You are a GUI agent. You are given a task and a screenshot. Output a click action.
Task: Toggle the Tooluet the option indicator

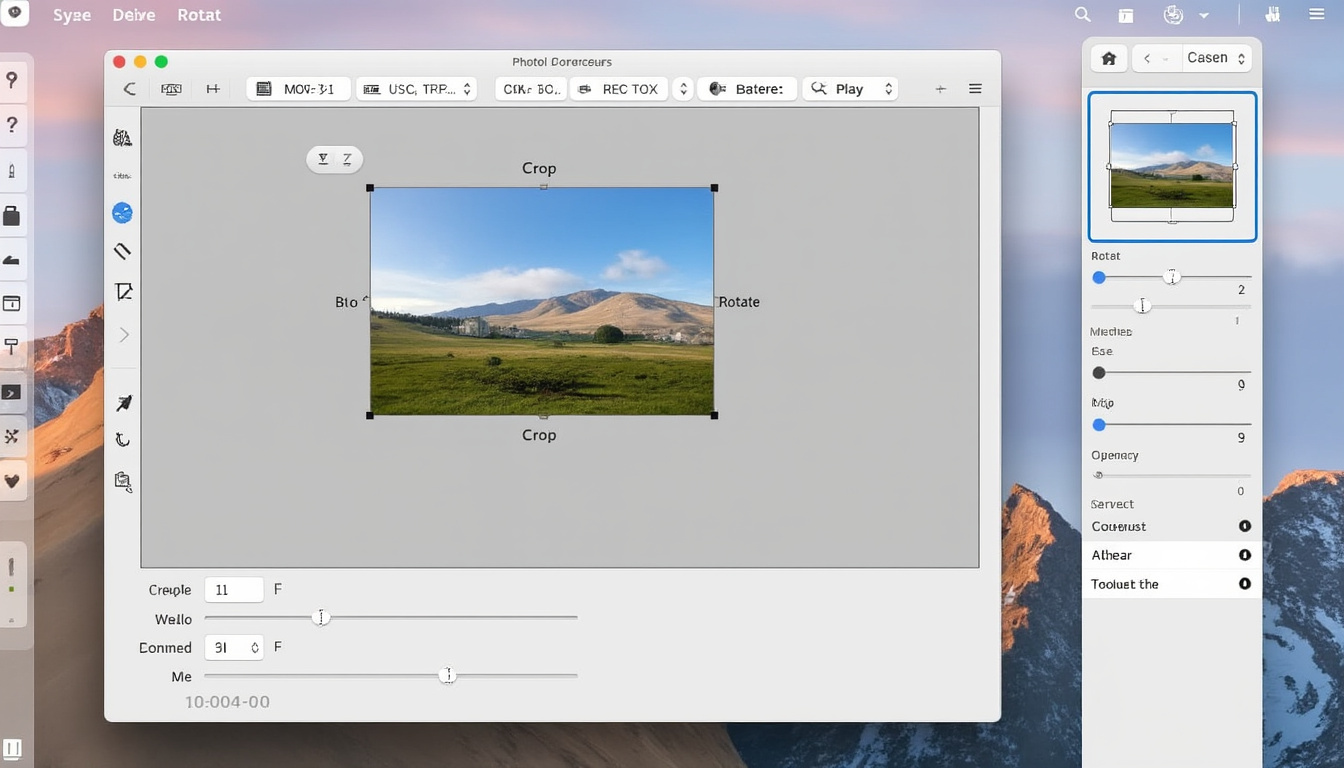(x=1245, y=584)
